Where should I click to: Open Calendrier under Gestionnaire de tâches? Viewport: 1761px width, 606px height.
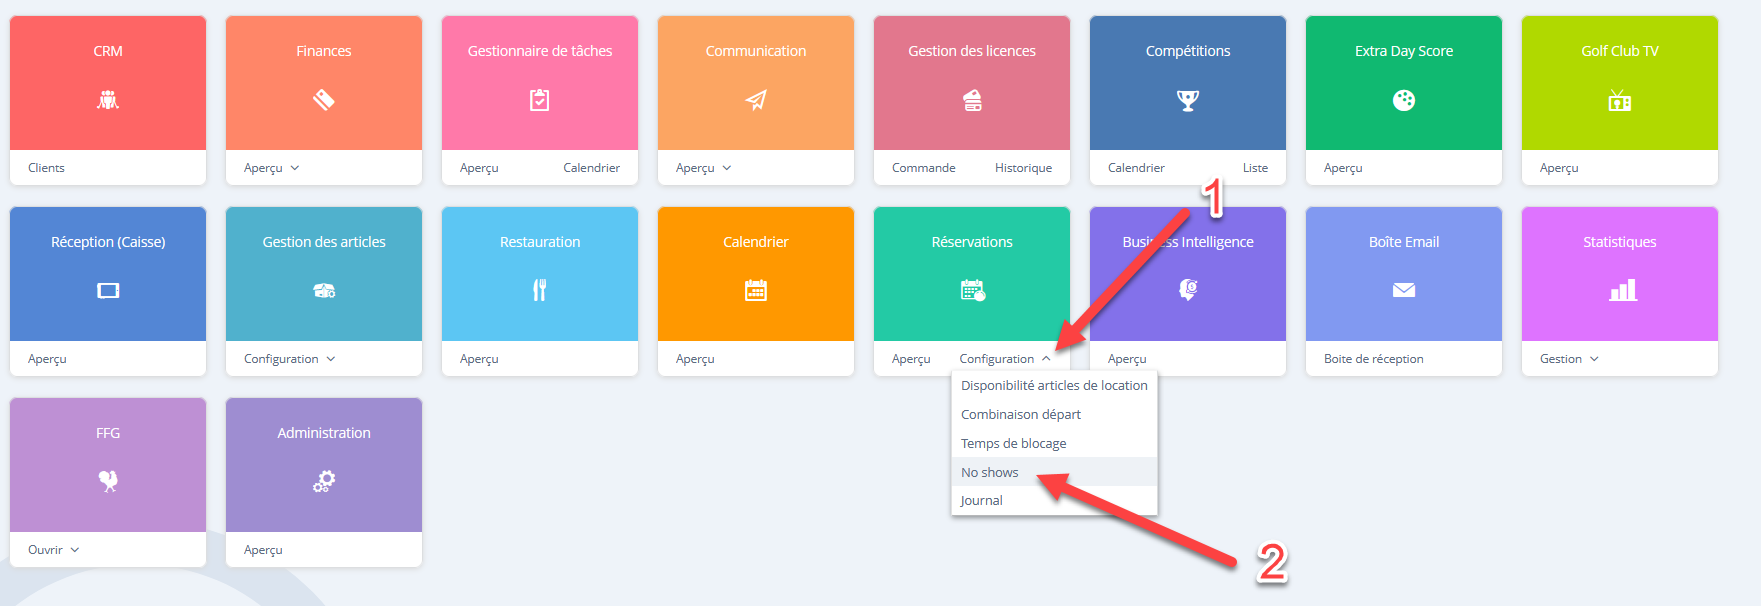click(x=591, y=168)
